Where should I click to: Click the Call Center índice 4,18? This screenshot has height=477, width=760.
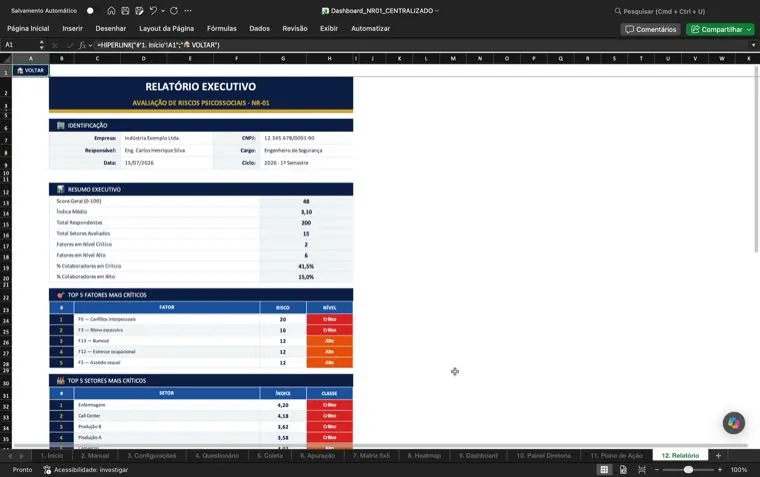point(283,416)
